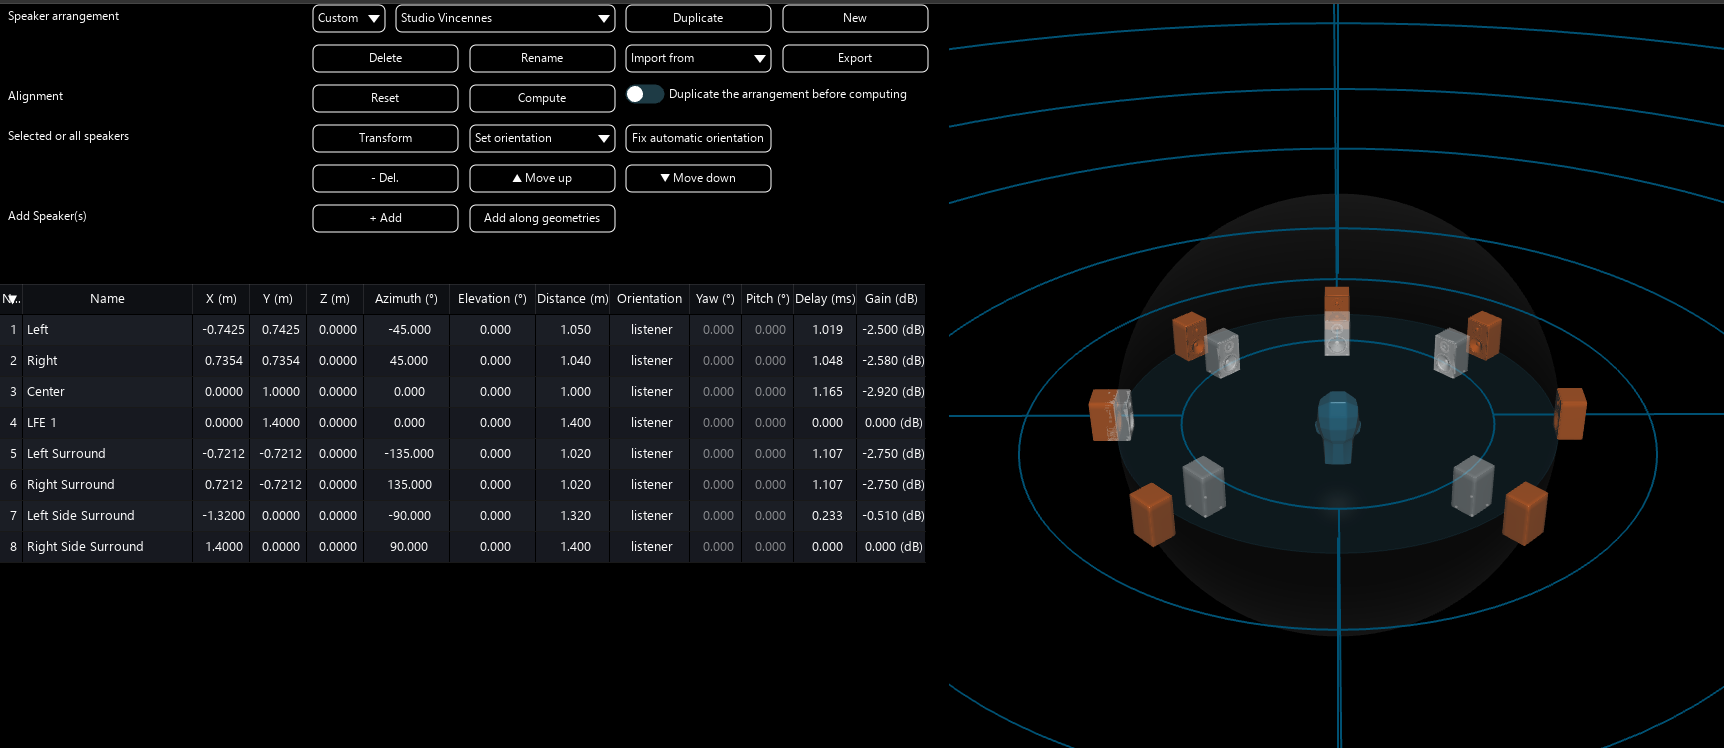This screenshot has height=748, width=1724.
Task: Select the bottom right orange speaker model
Action: coord(1525,513)
